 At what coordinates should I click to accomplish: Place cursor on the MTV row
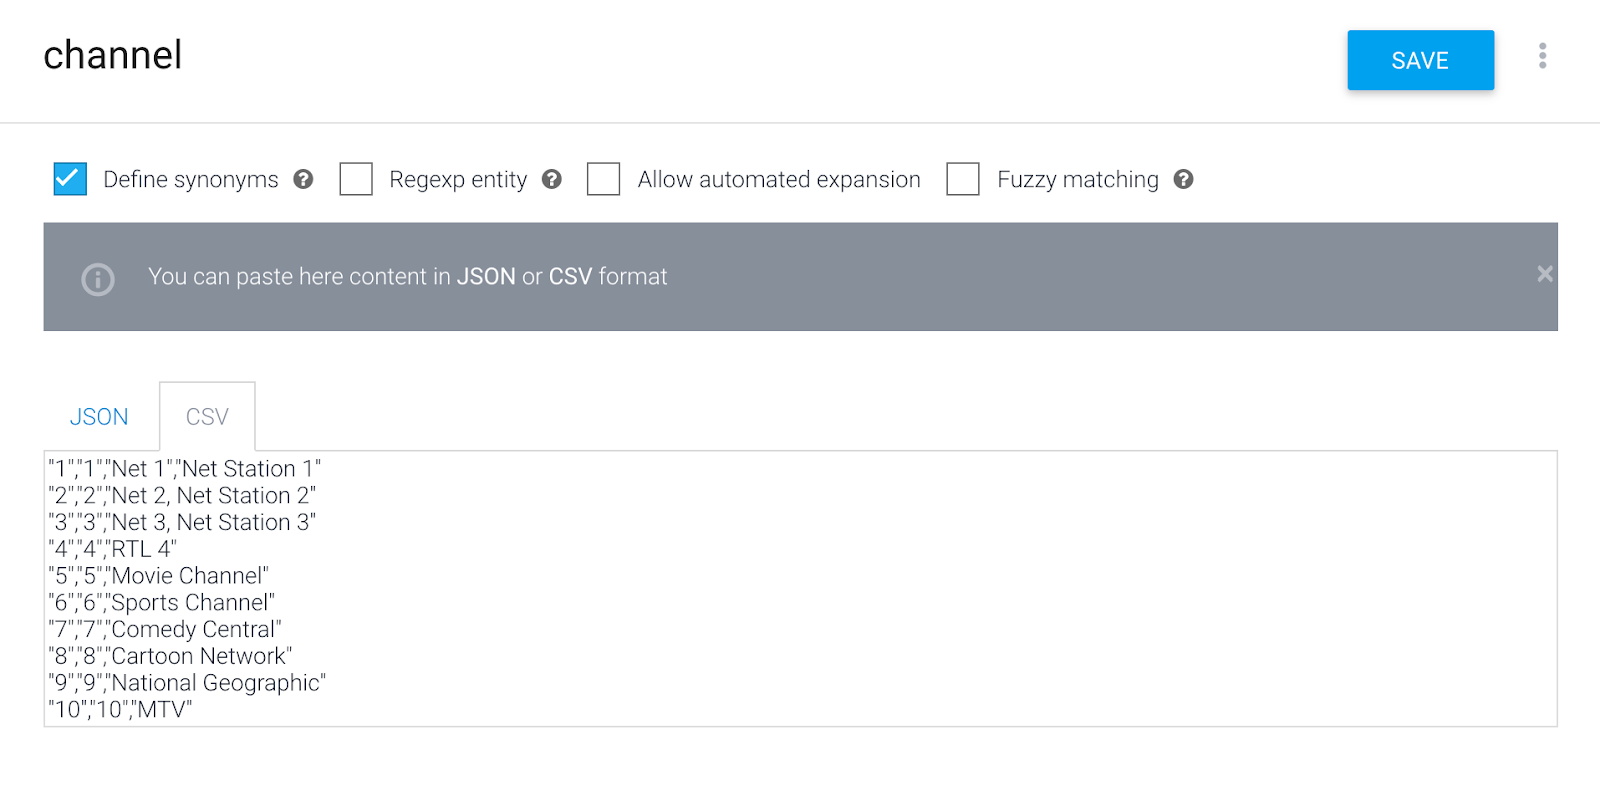click(120, 710)
